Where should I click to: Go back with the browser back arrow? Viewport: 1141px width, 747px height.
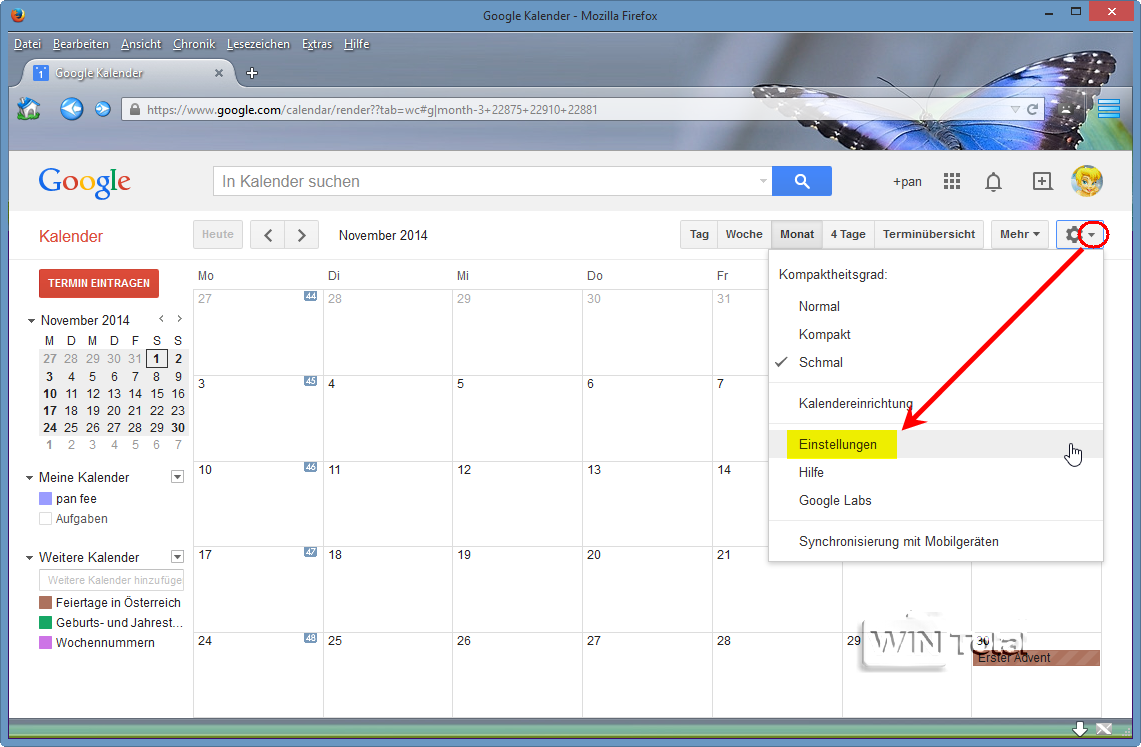pos(71,109)
